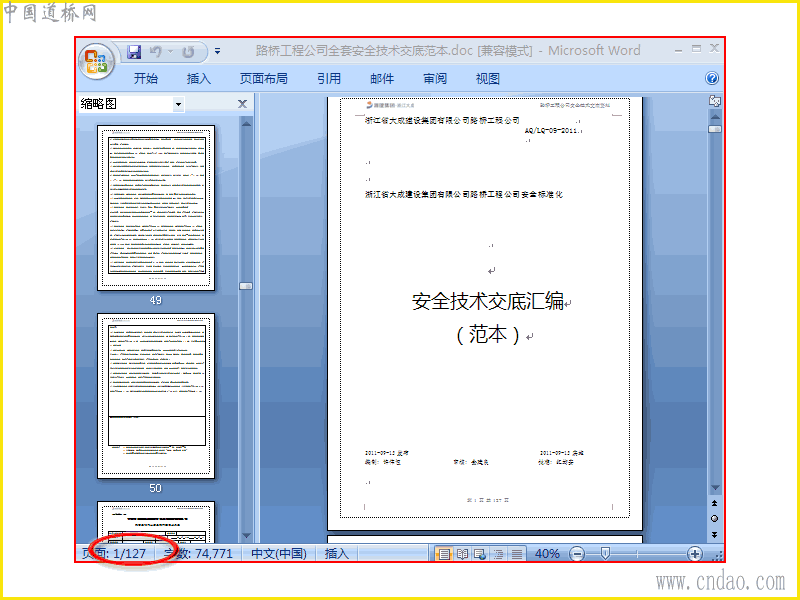Switch to Draft view icon
Screen dimensions: 800x600
516,554
